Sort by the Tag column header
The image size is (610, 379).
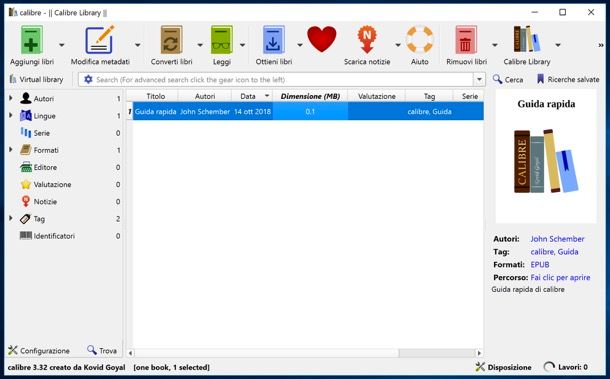(429, 96)
